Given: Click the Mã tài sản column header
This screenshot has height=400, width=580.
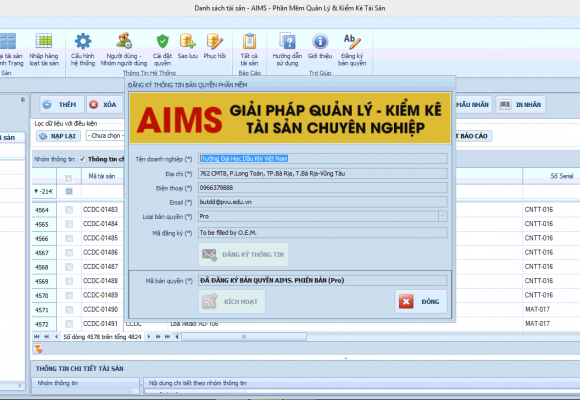Looking at the screenshot, I should (102, 176).
